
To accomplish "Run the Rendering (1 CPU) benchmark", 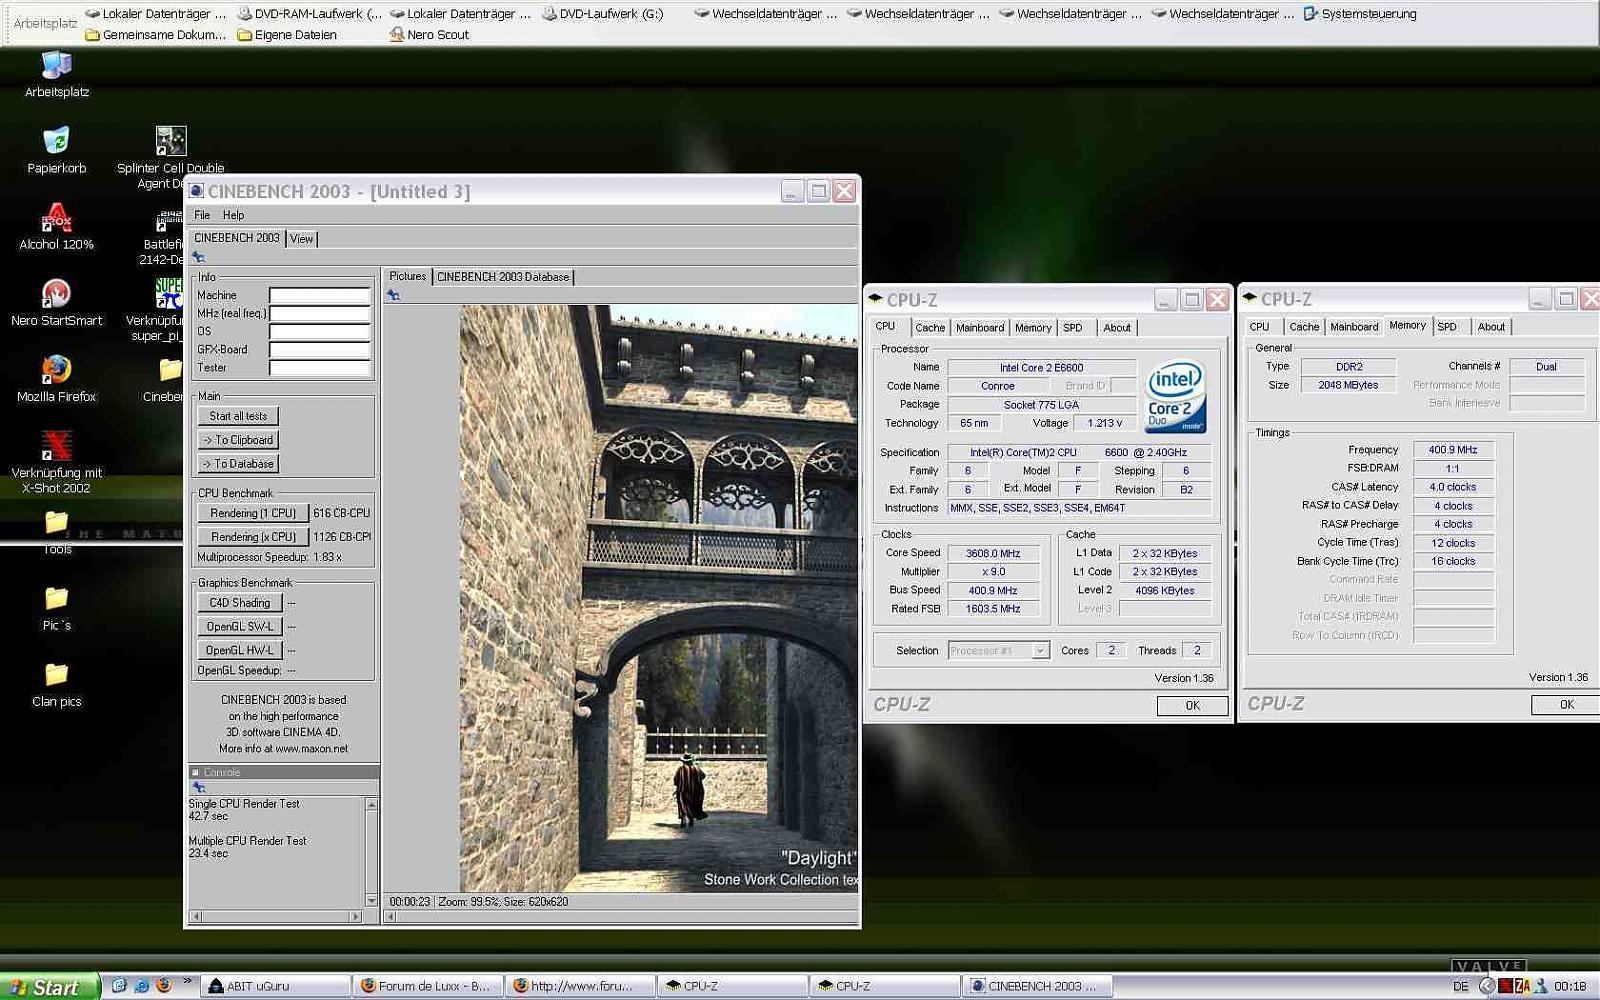I will [252, 513].
